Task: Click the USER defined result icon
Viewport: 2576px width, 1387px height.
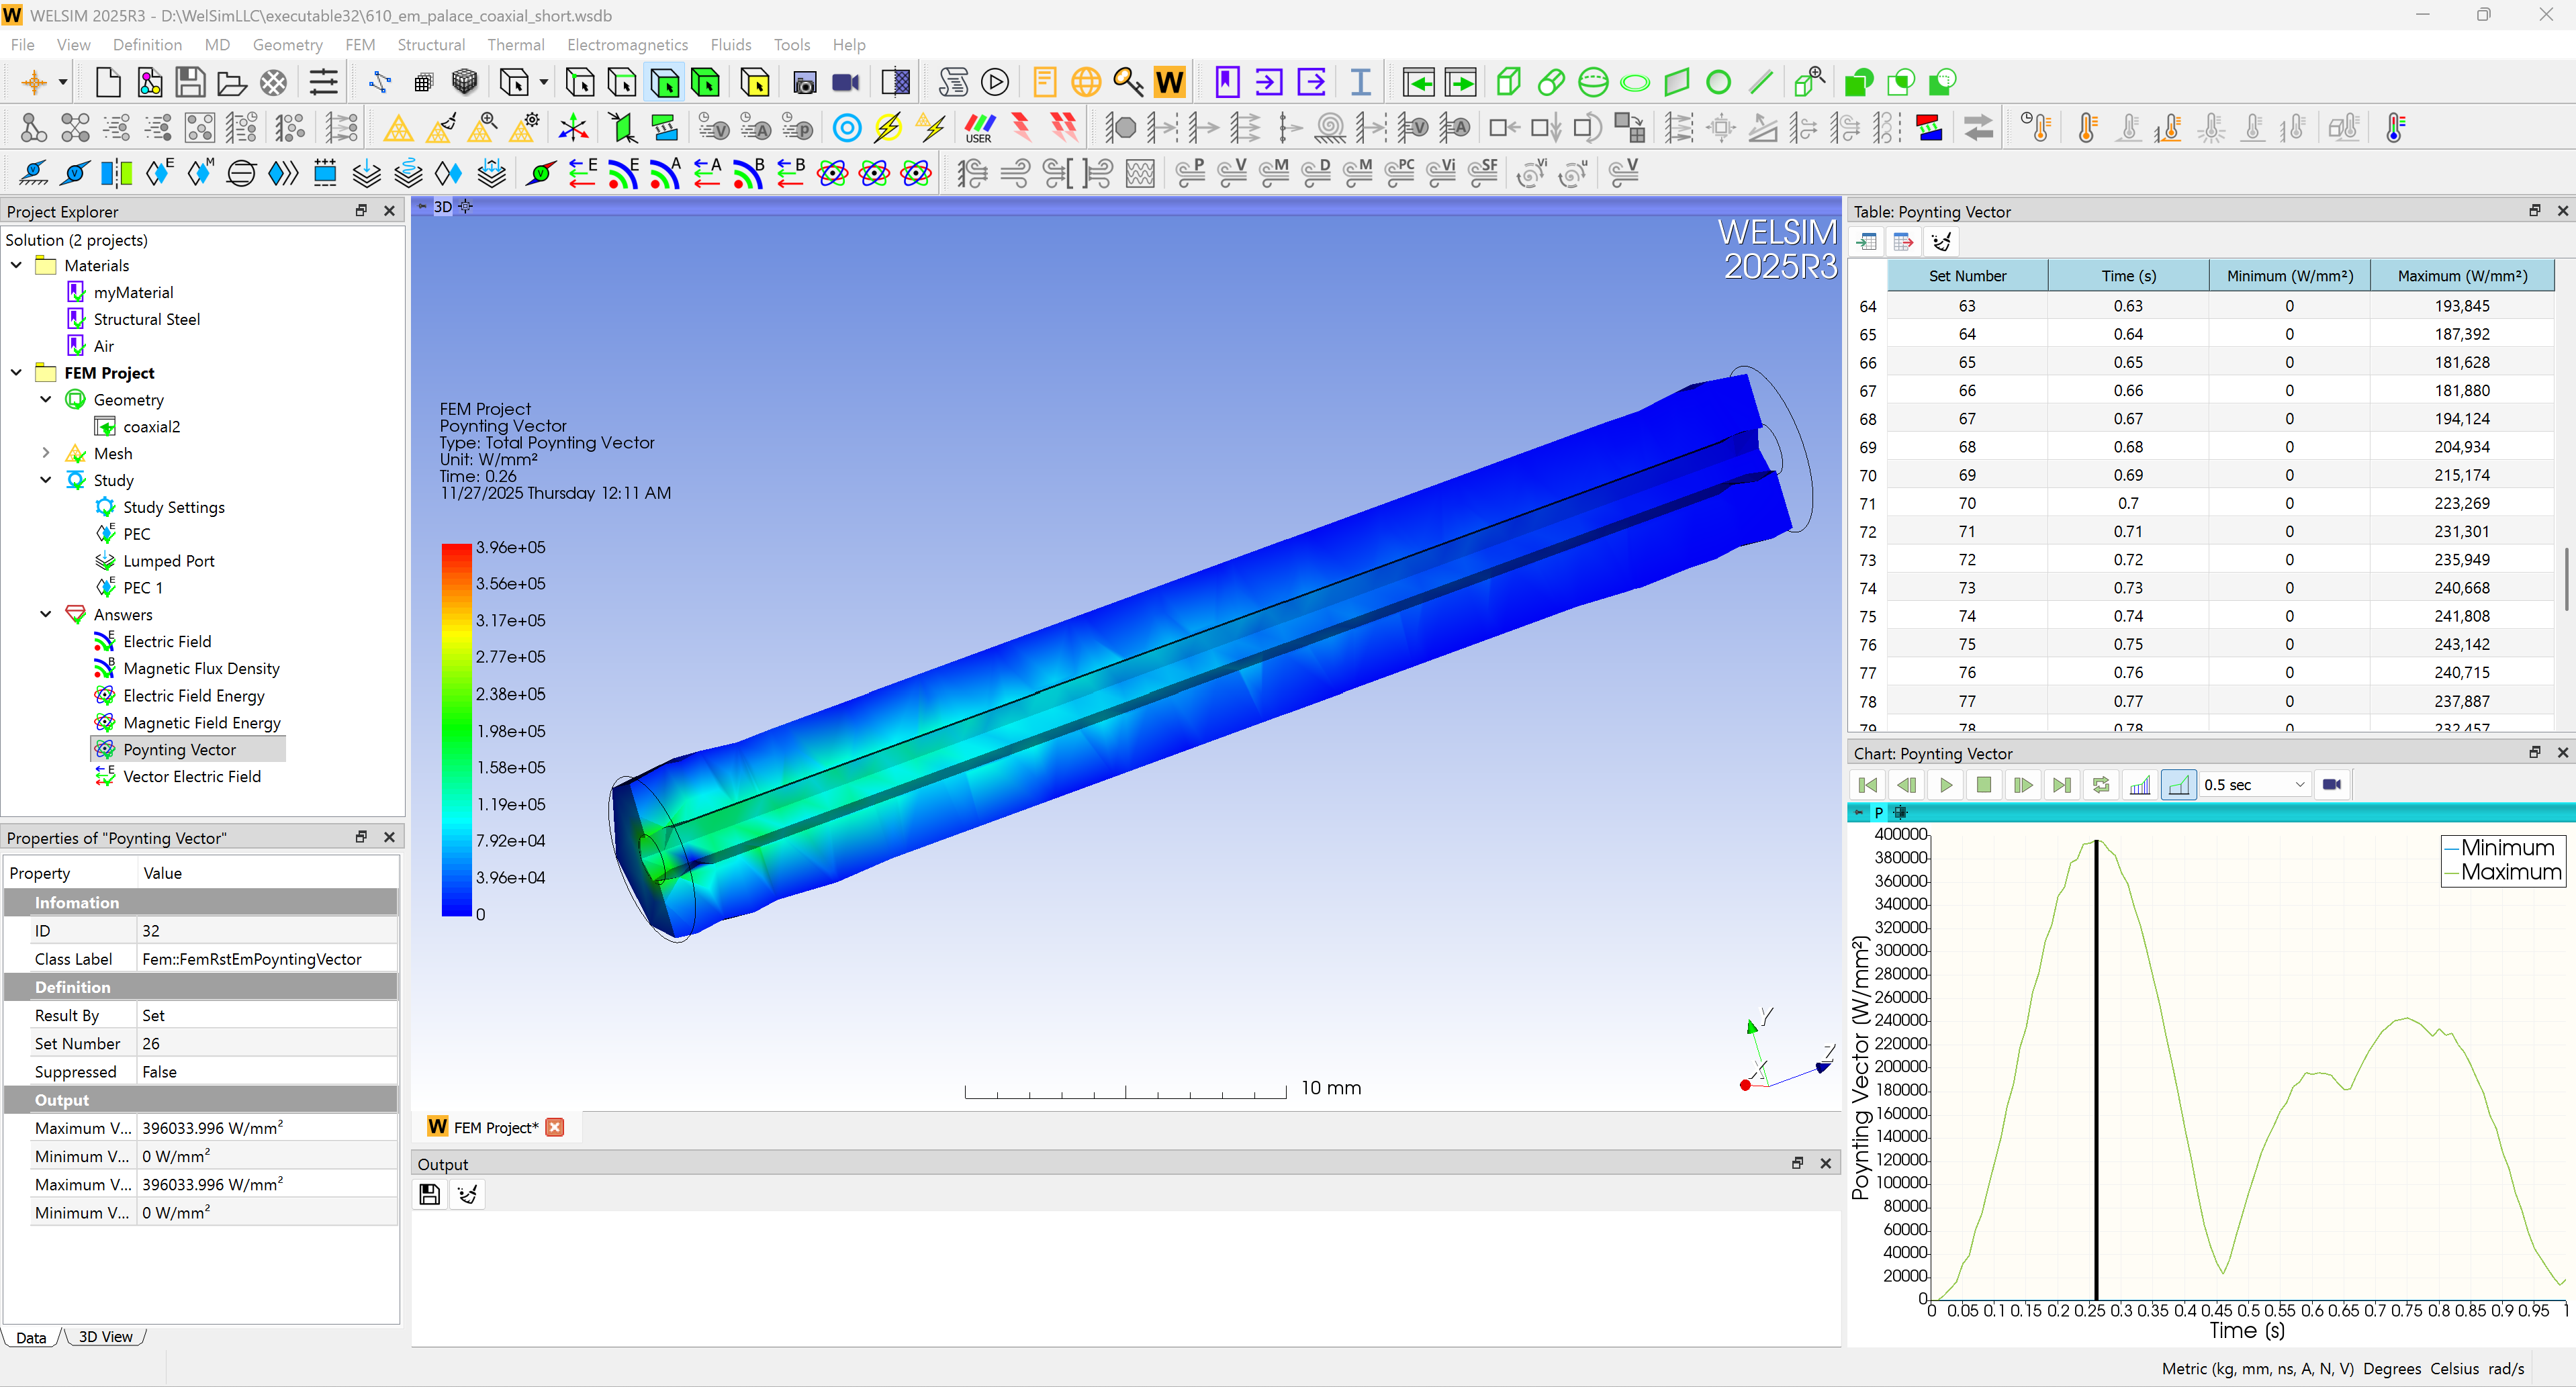Action: coord(979,128)
